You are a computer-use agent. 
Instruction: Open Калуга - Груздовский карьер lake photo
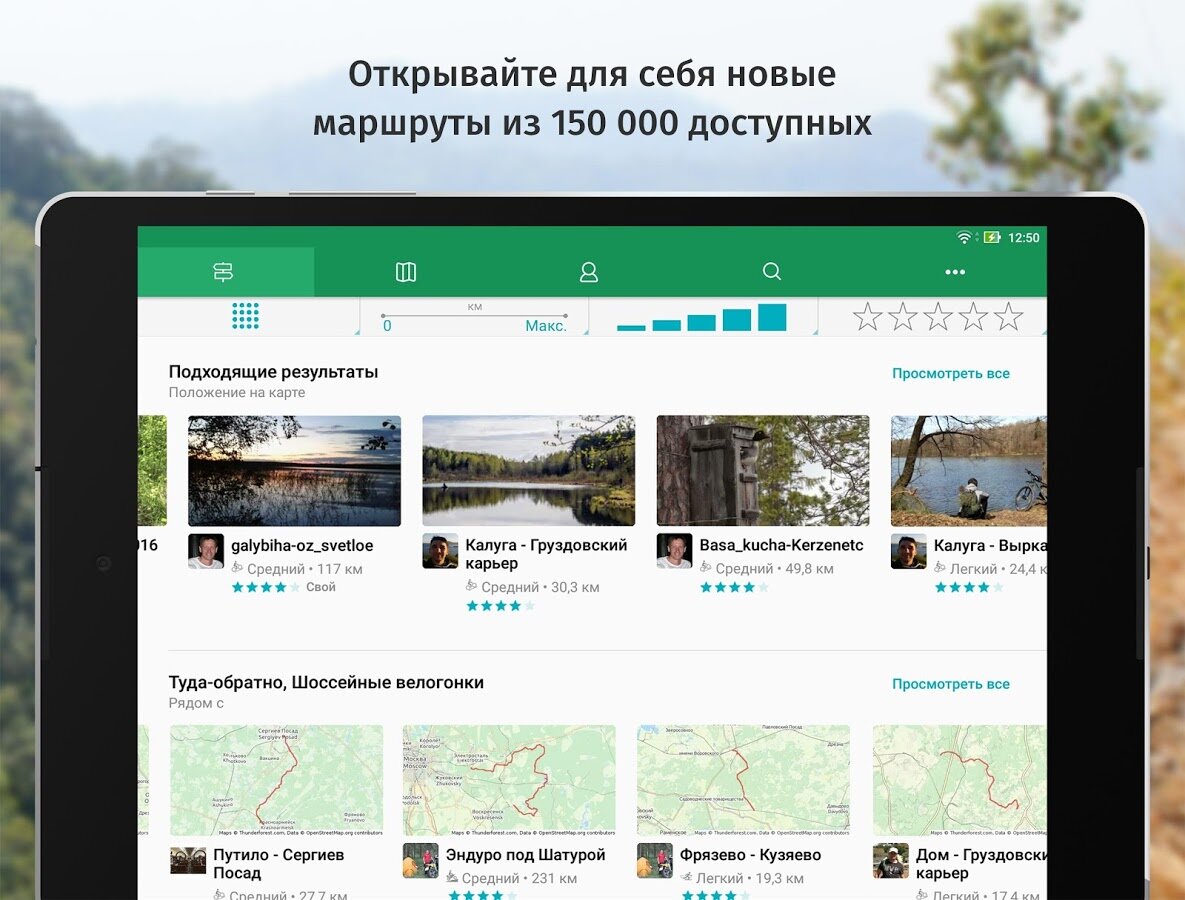[x=528, y=471]
